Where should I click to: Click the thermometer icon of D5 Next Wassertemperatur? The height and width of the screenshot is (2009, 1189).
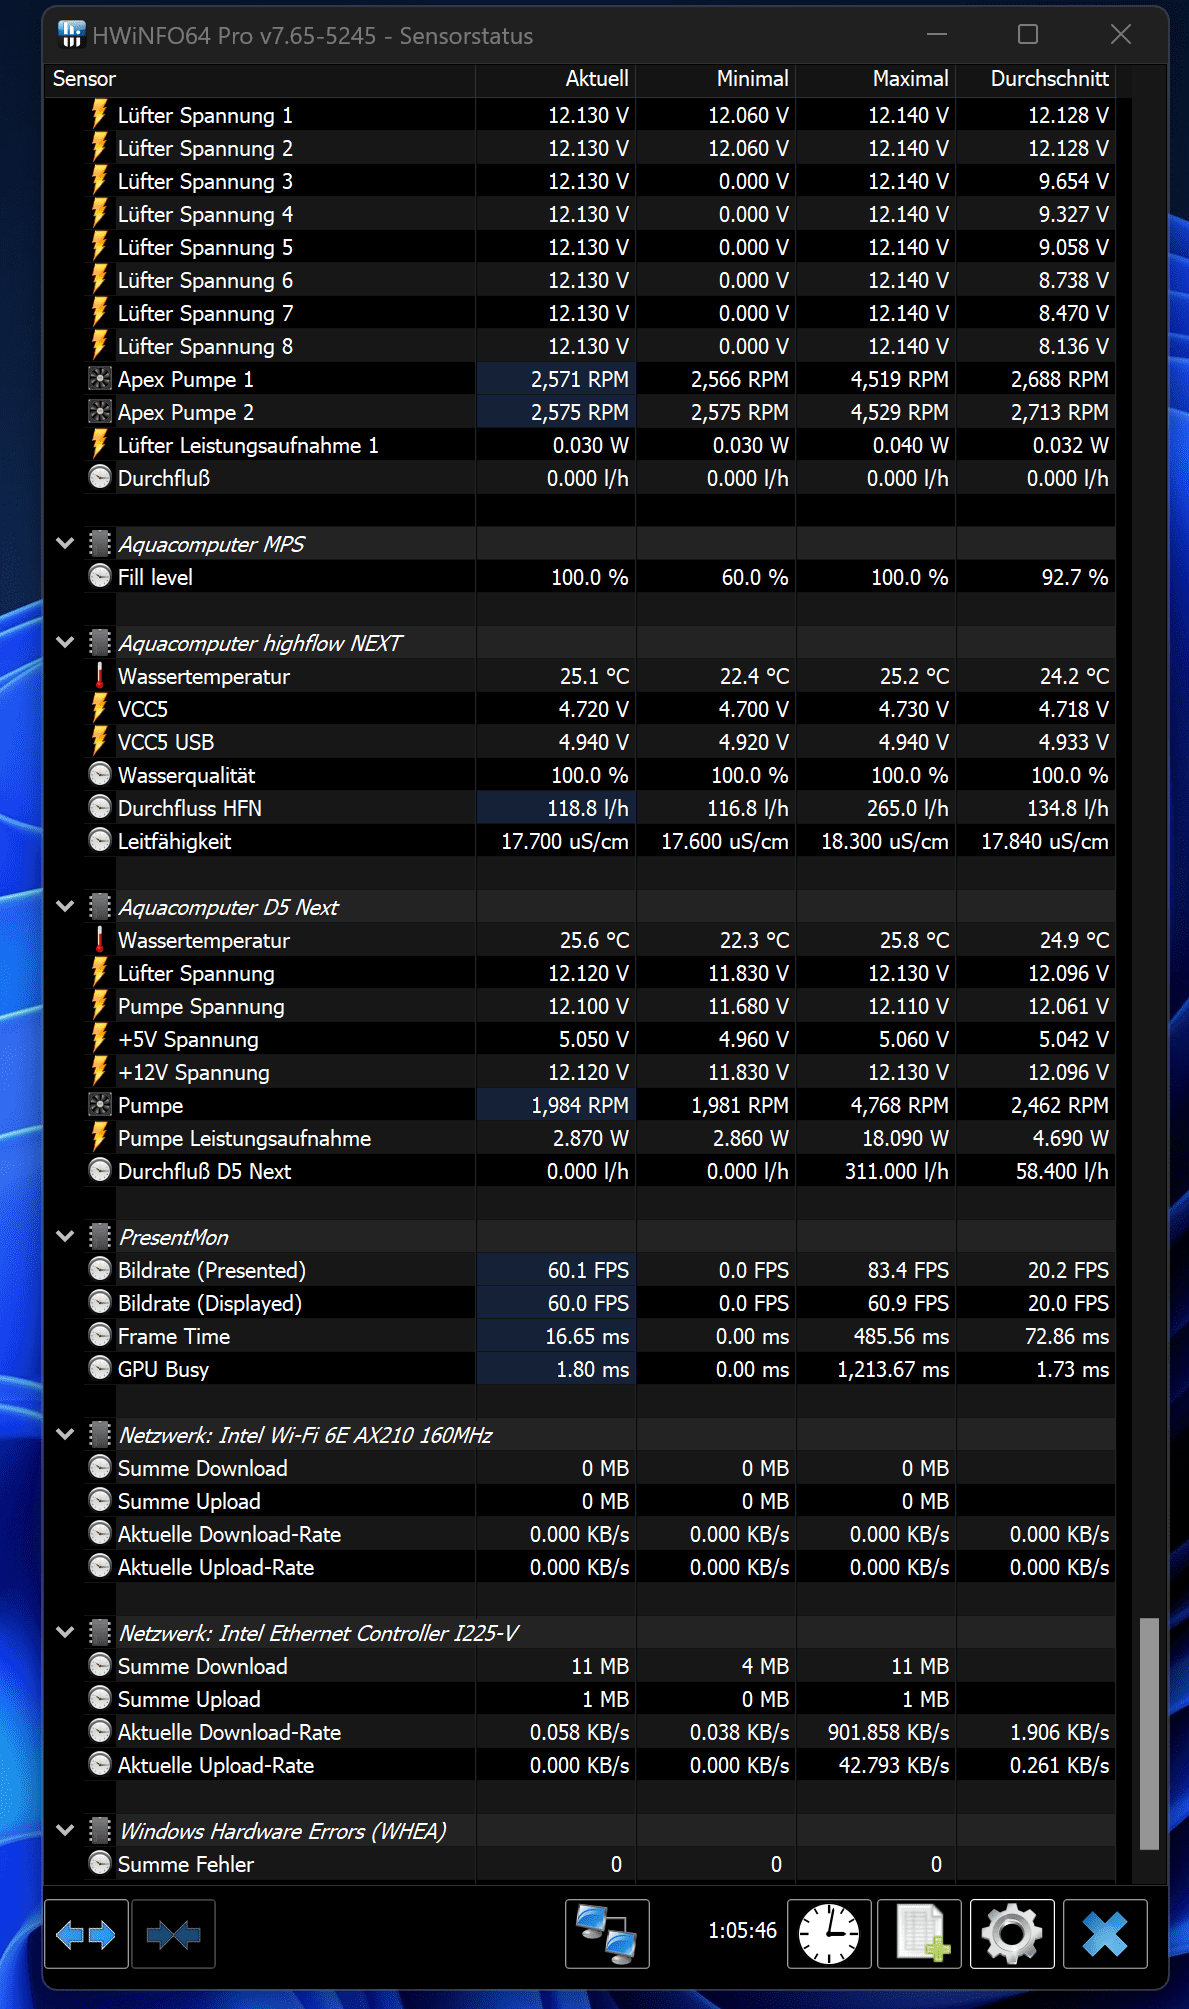100,940
